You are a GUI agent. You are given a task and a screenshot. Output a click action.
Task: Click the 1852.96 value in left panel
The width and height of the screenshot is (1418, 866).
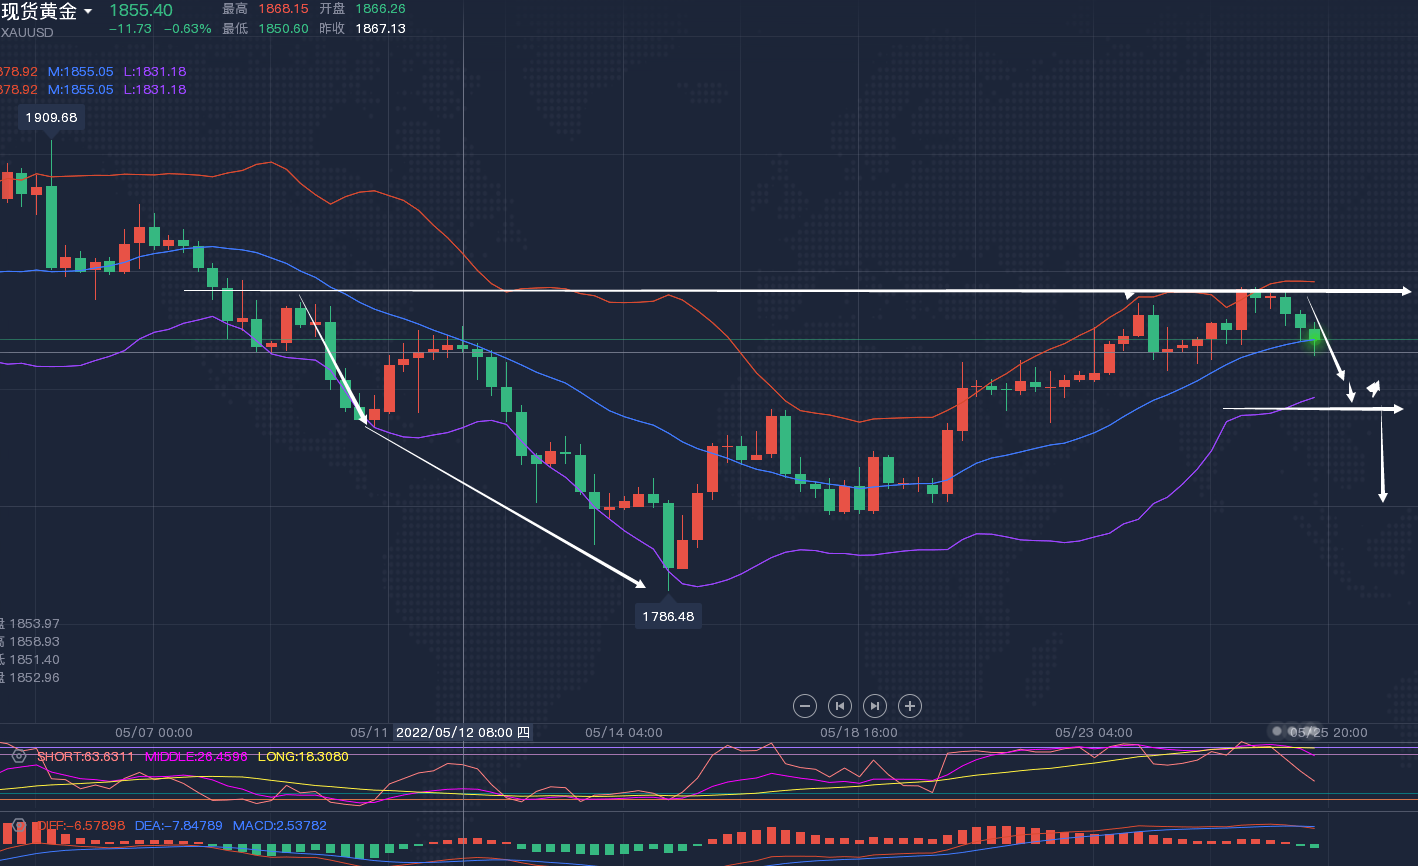pyautogui.click(x=35, y=678)
